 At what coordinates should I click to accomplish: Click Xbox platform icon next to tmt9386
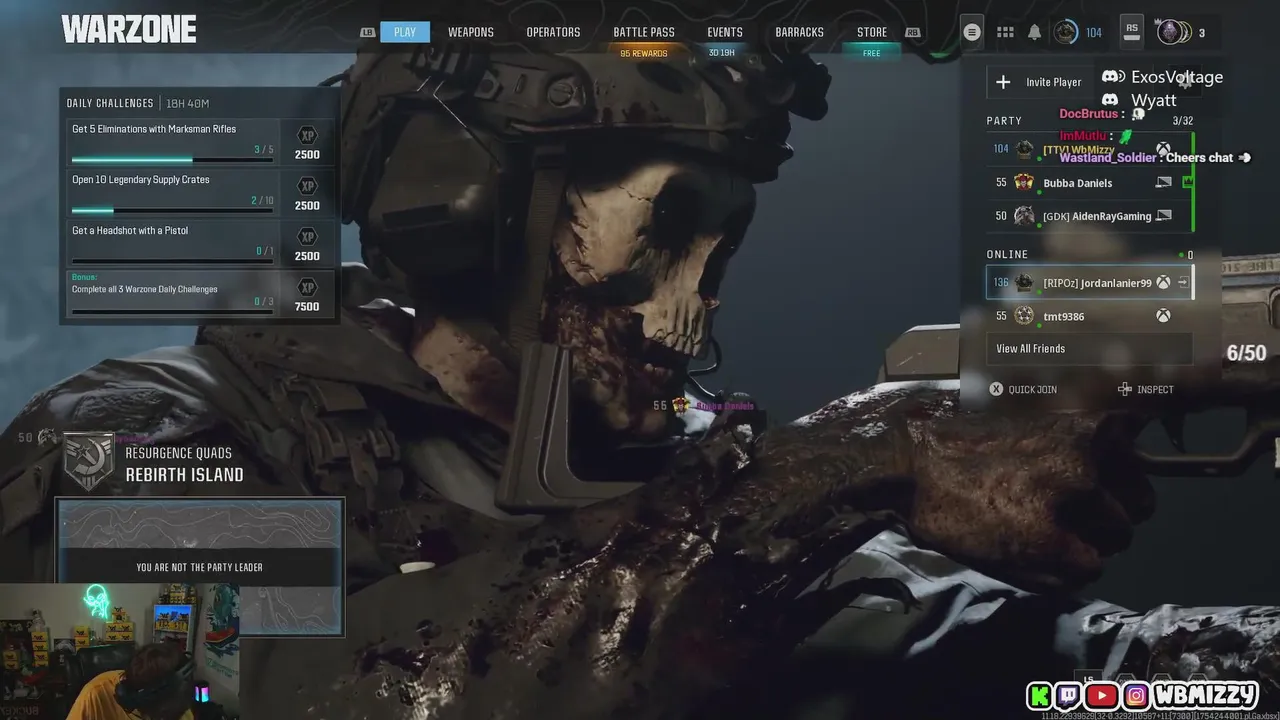[x=1163, y=316]
